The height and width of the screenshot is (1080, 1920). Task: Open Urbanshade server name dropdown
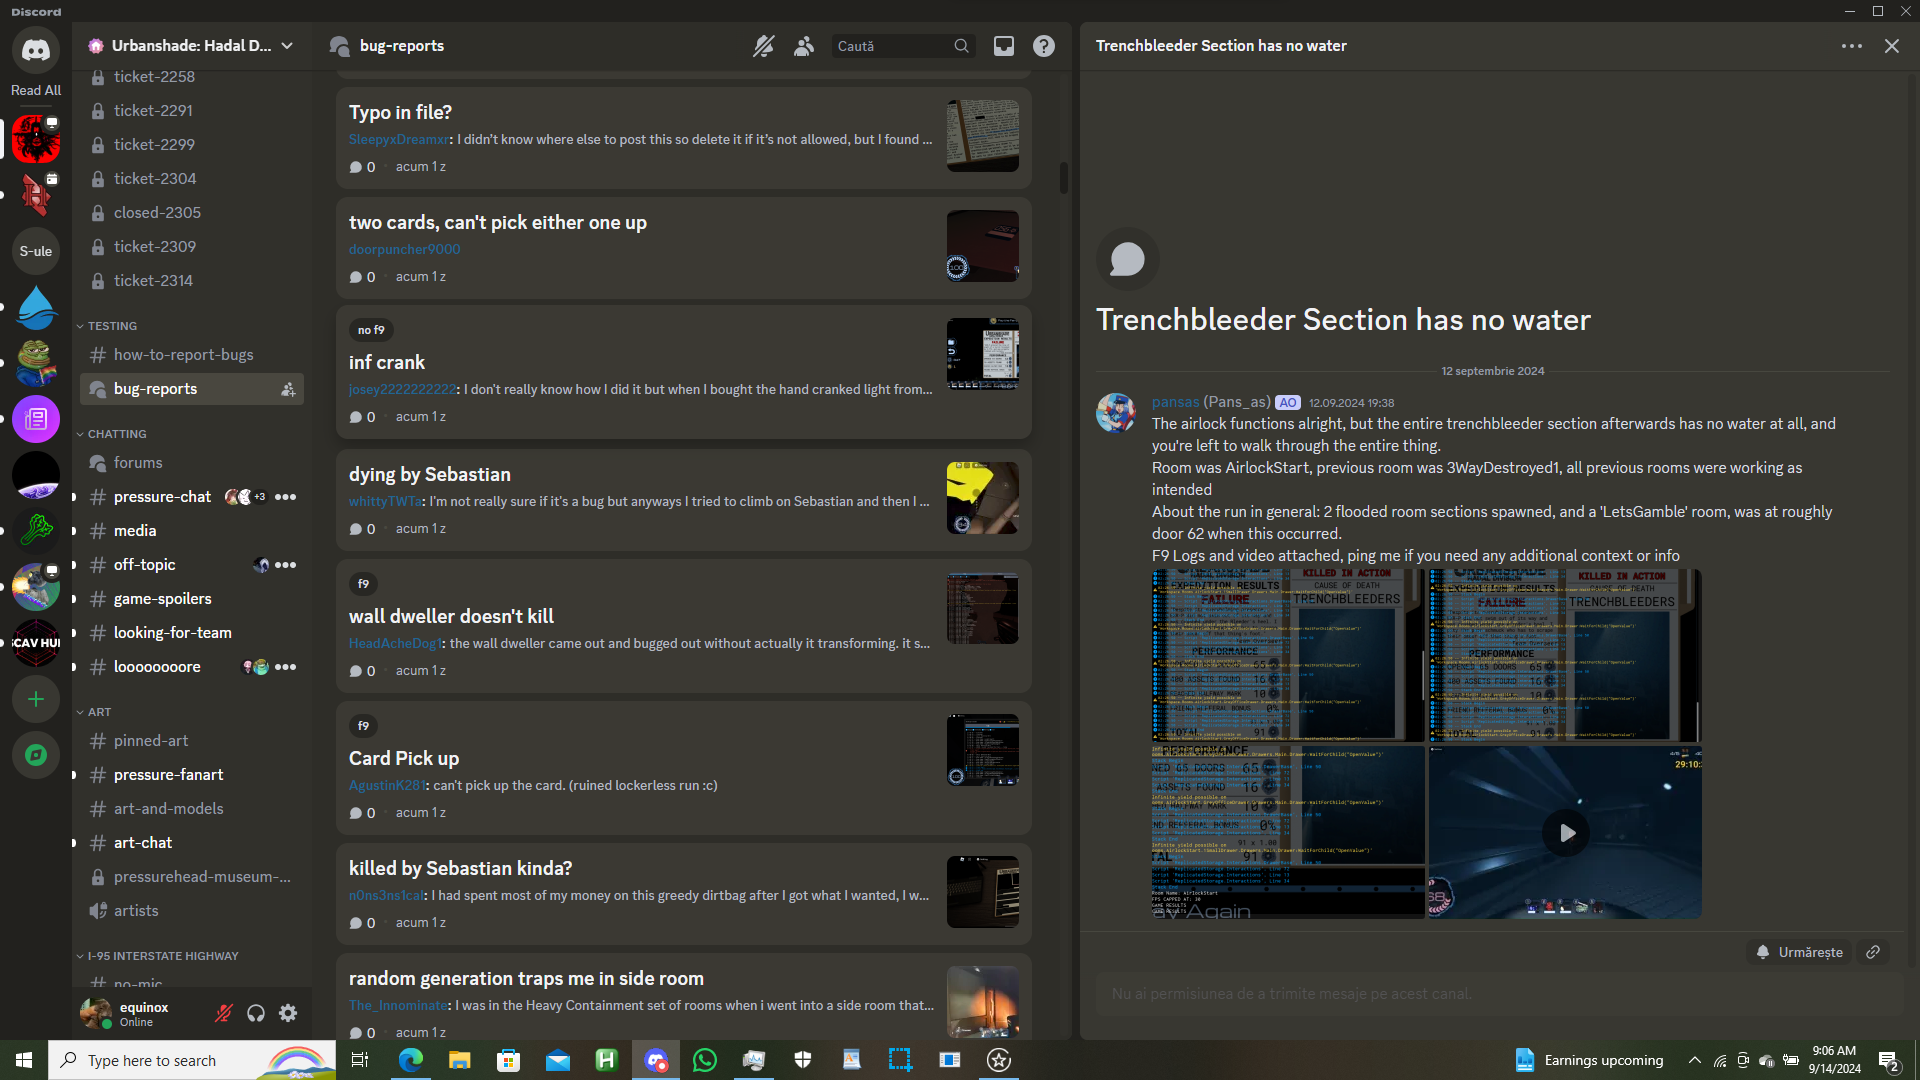point(190,46)
